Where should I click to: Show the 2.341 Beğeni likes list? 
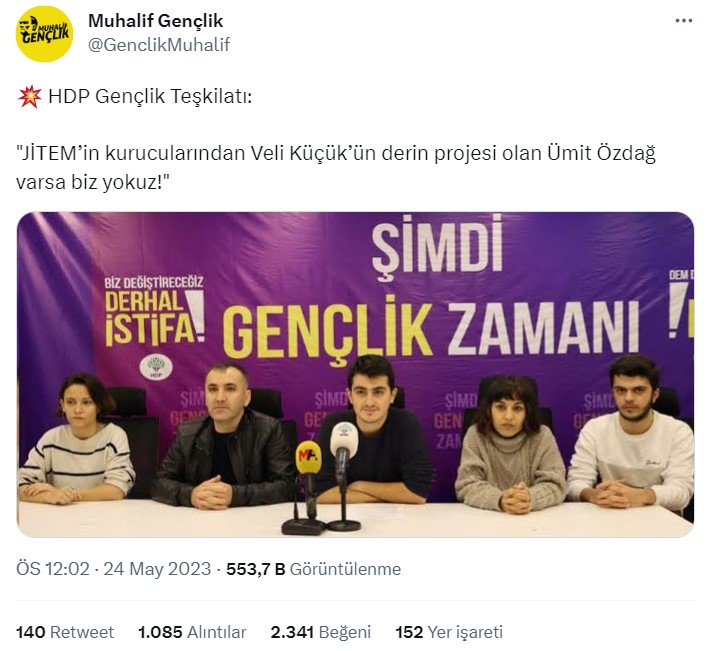click(x=321, y=632)
